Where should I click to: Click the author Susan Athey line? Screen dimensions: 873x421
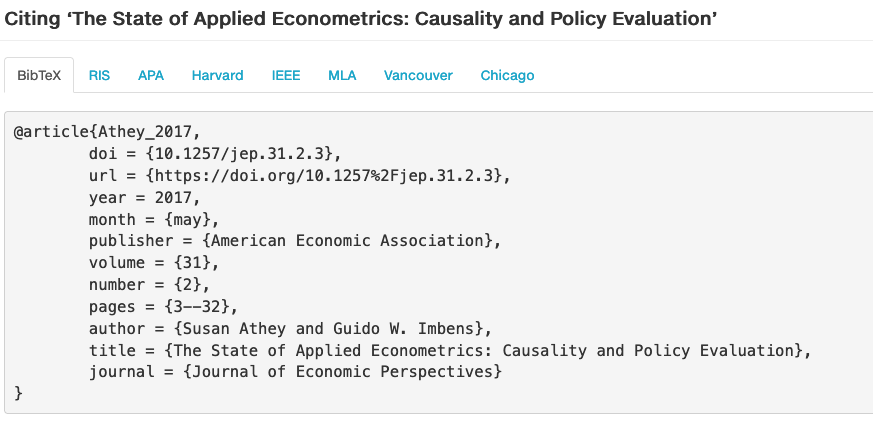click(290, 329)
